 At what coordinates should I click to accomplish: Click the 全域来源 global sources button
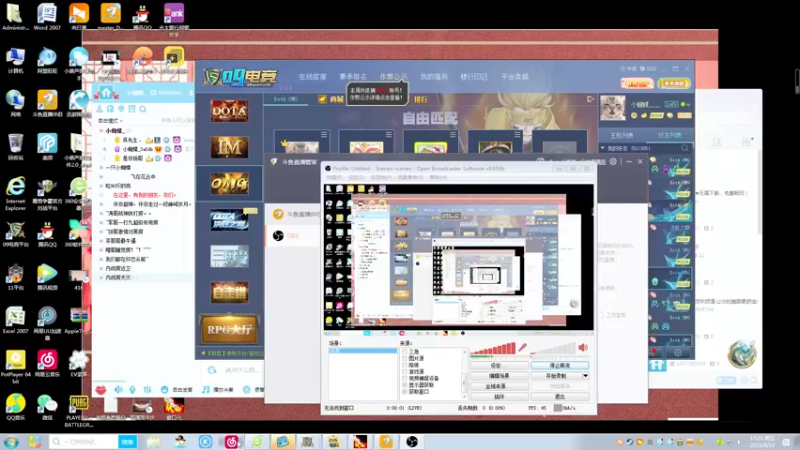point(499,386)
